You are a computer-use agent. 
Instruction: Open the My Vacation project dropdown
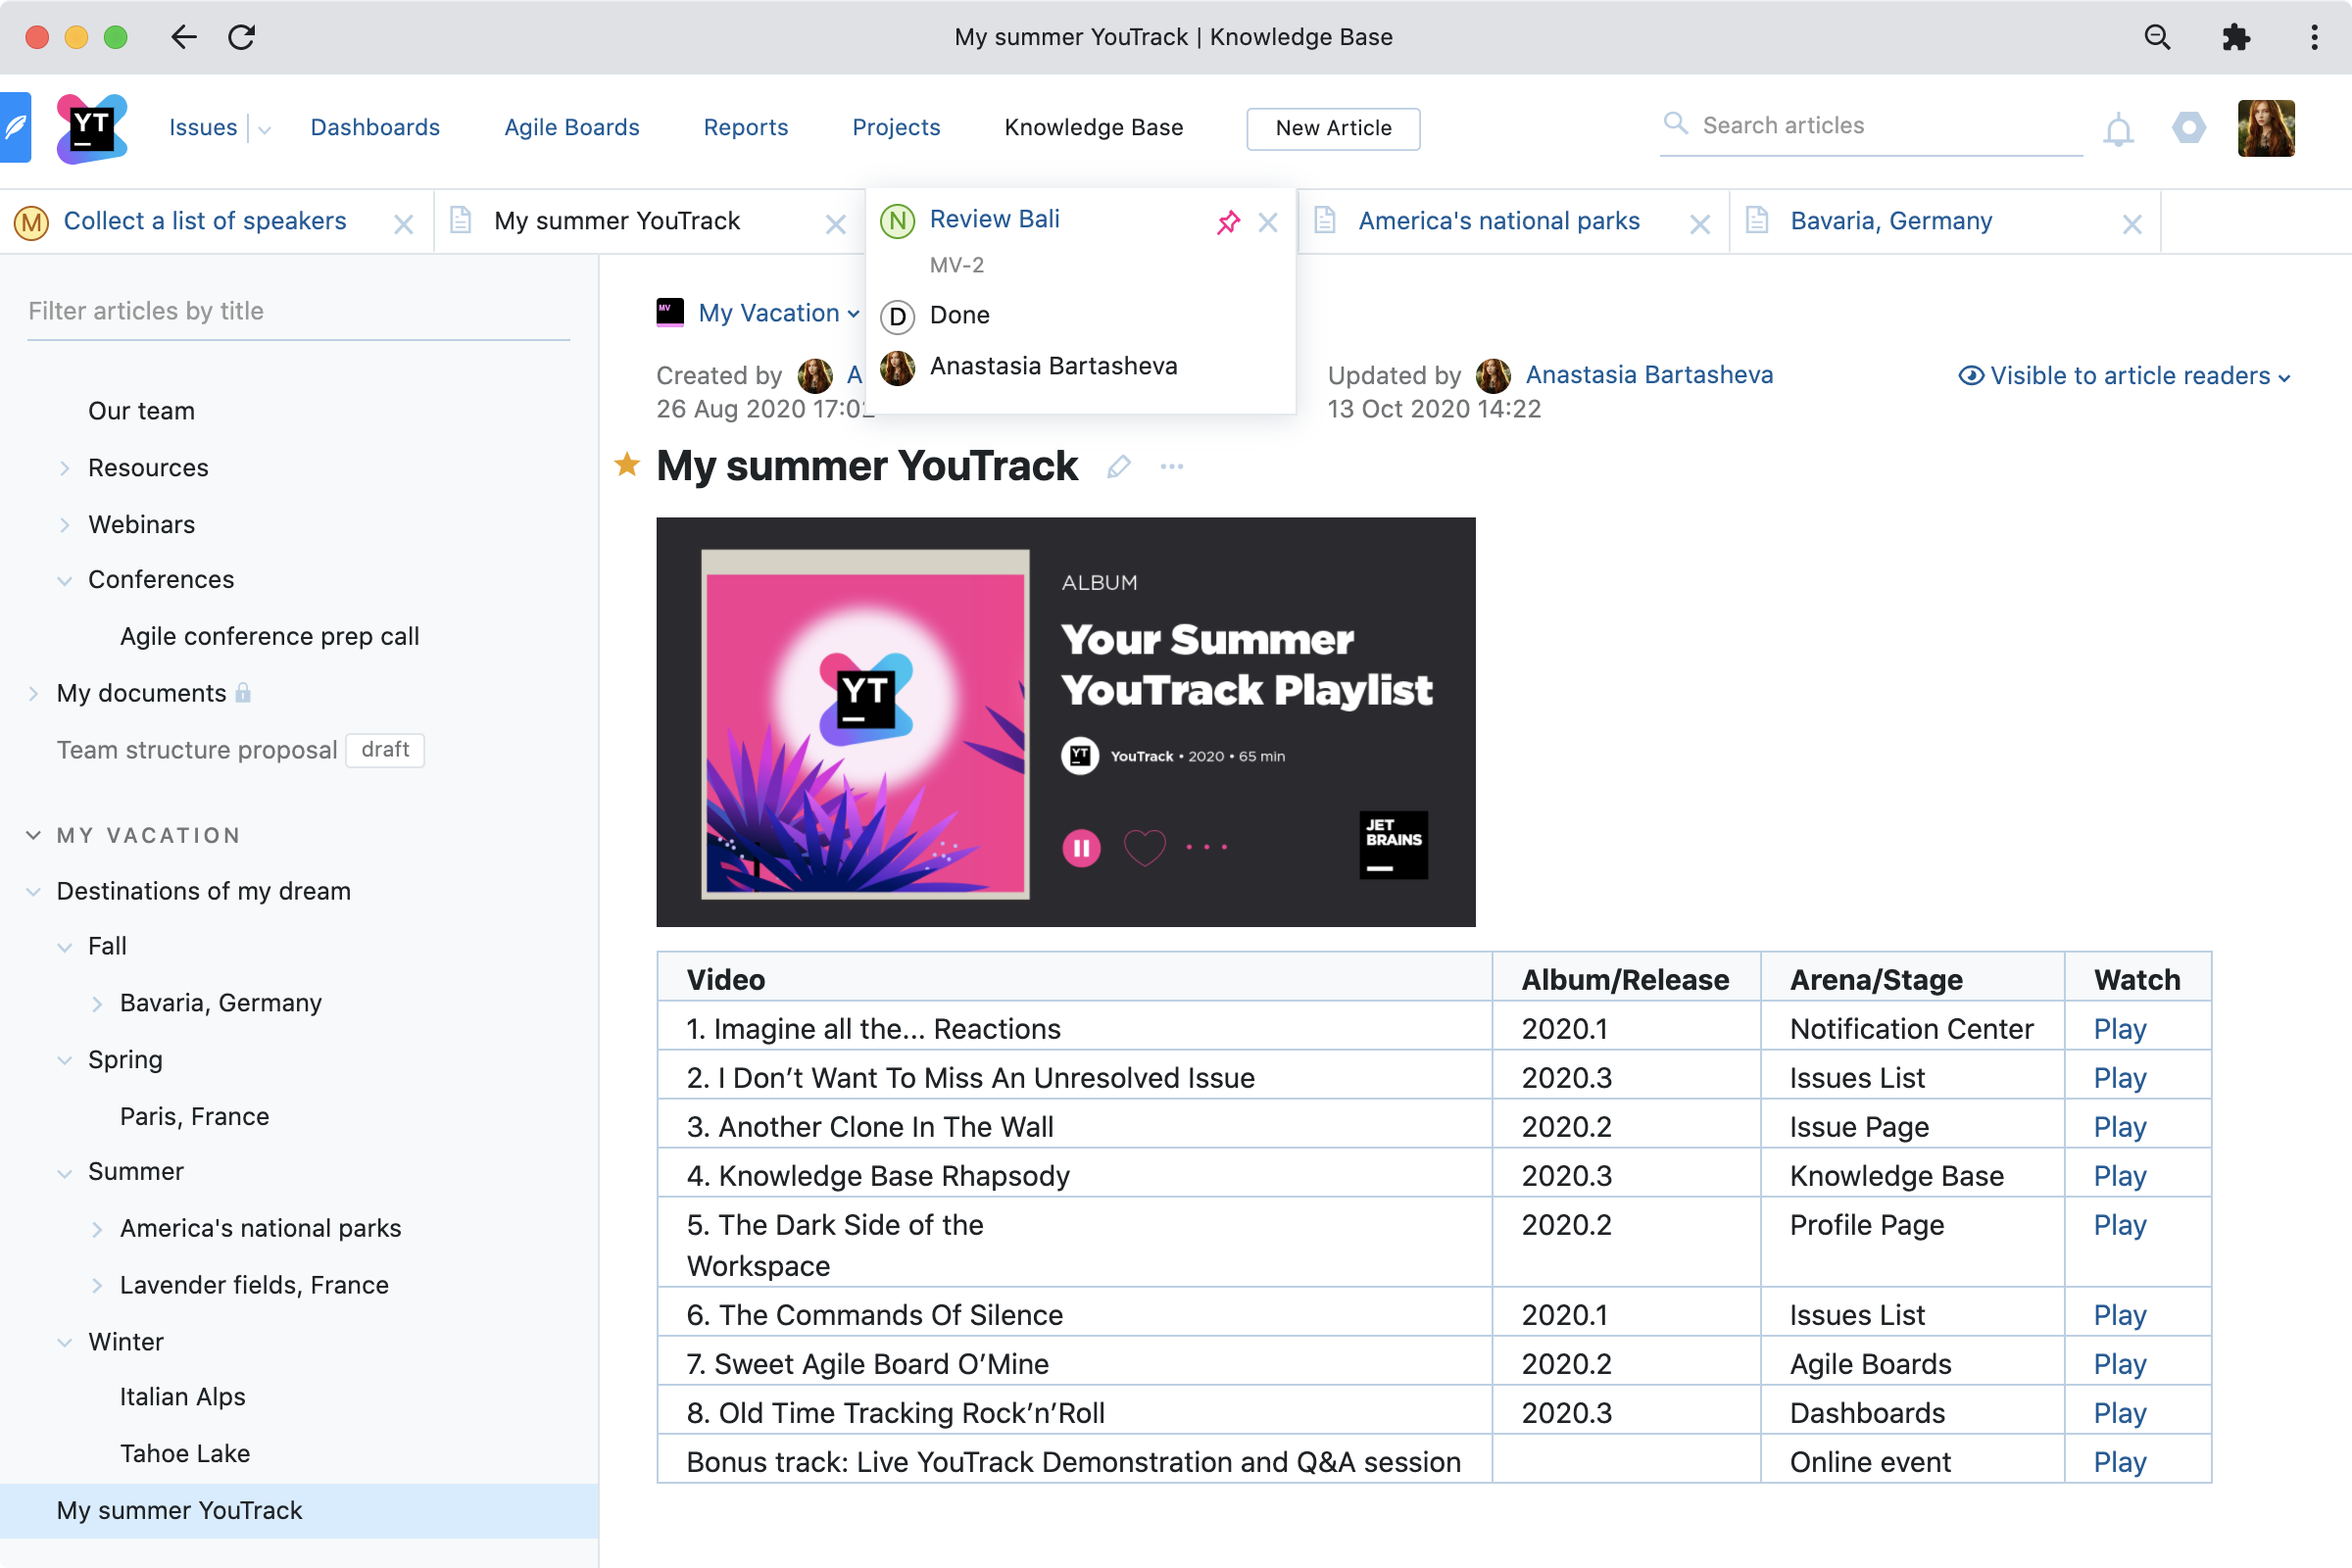click(779, 313)
